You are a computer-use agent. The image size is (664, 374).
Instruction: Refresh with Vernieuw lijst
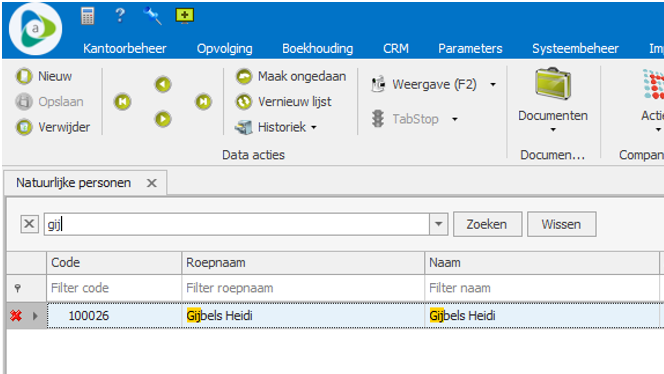pos(284,102)
